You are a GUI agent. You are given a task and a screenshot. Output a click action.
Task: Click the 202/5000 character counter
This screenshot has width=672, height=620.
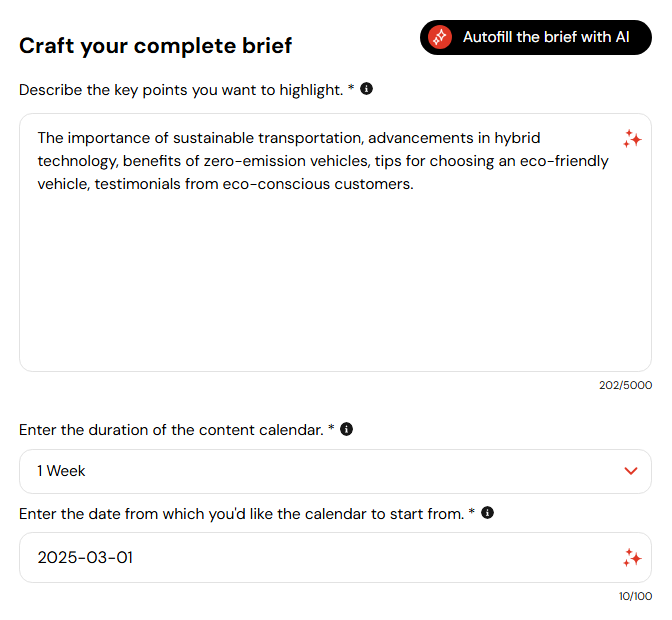[x=625, y=385]
